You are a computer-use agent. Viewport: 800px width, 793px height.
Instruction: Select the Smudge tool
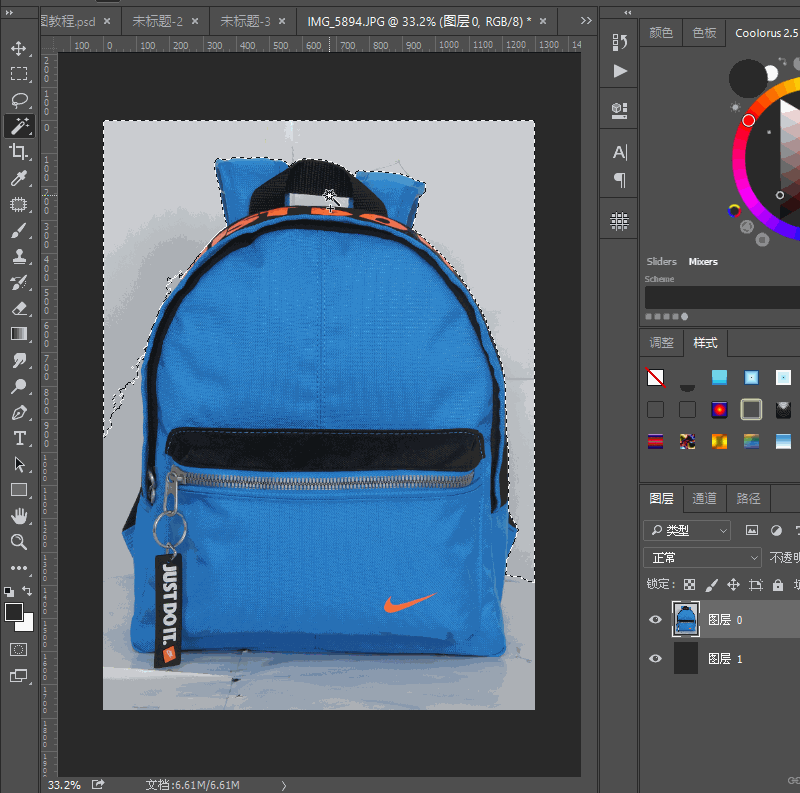[19, 360]
